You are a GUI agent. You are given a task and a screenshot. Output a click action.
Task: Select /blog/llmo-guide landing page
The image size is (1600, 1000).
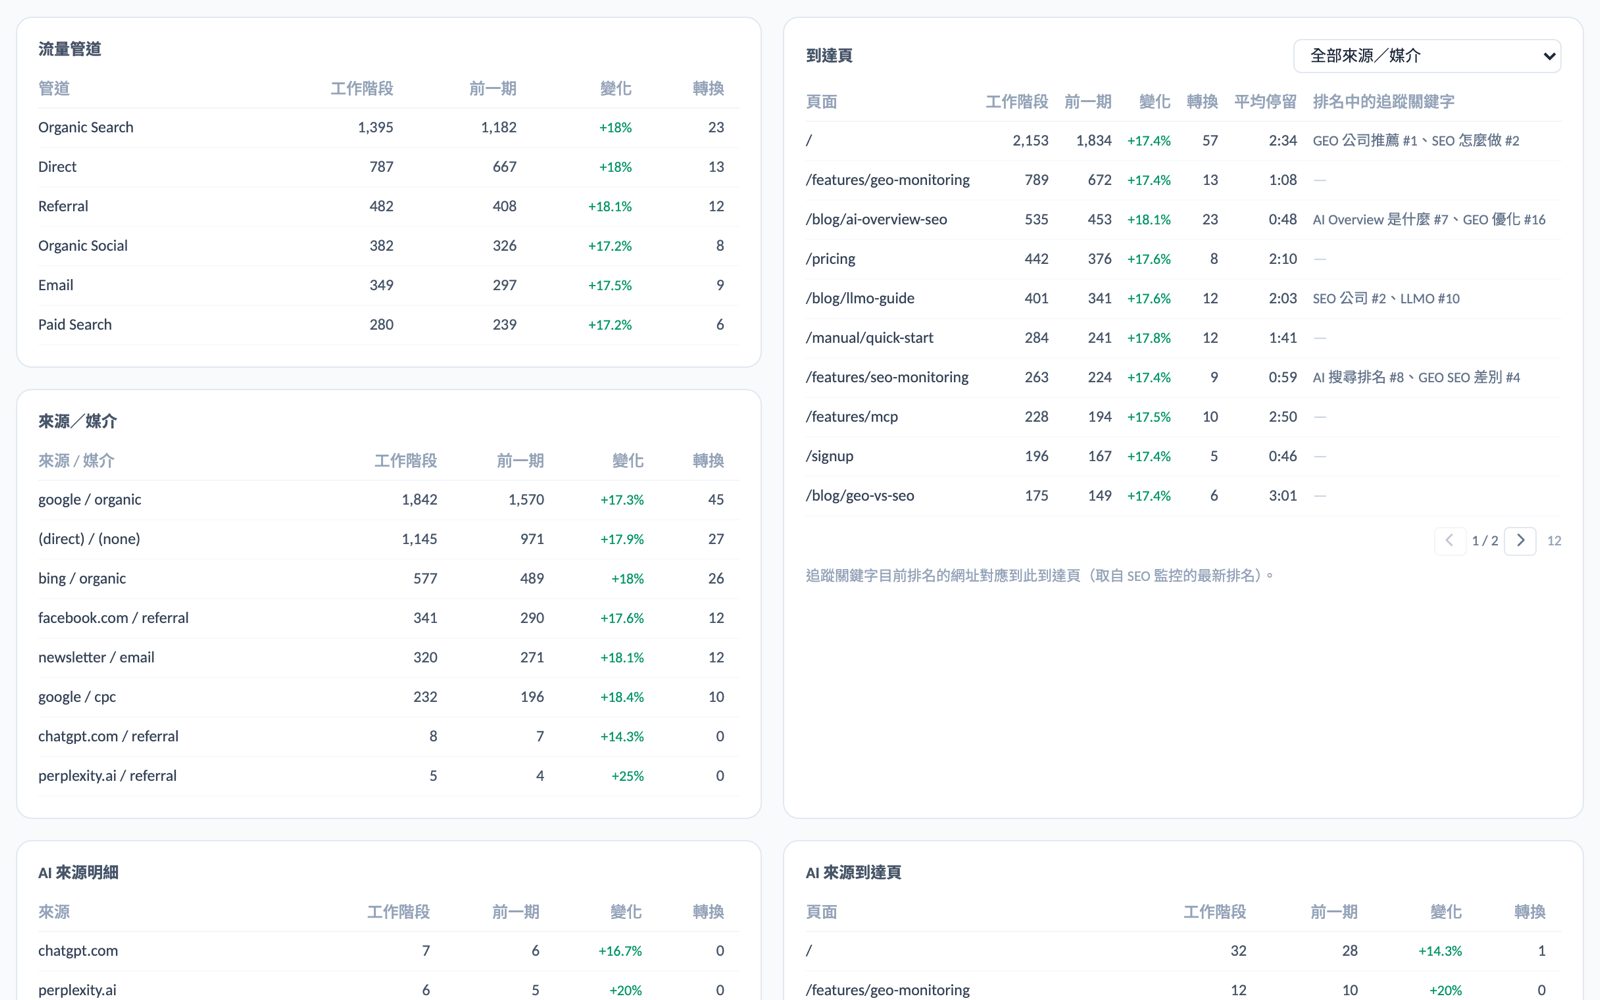point(860,298)
